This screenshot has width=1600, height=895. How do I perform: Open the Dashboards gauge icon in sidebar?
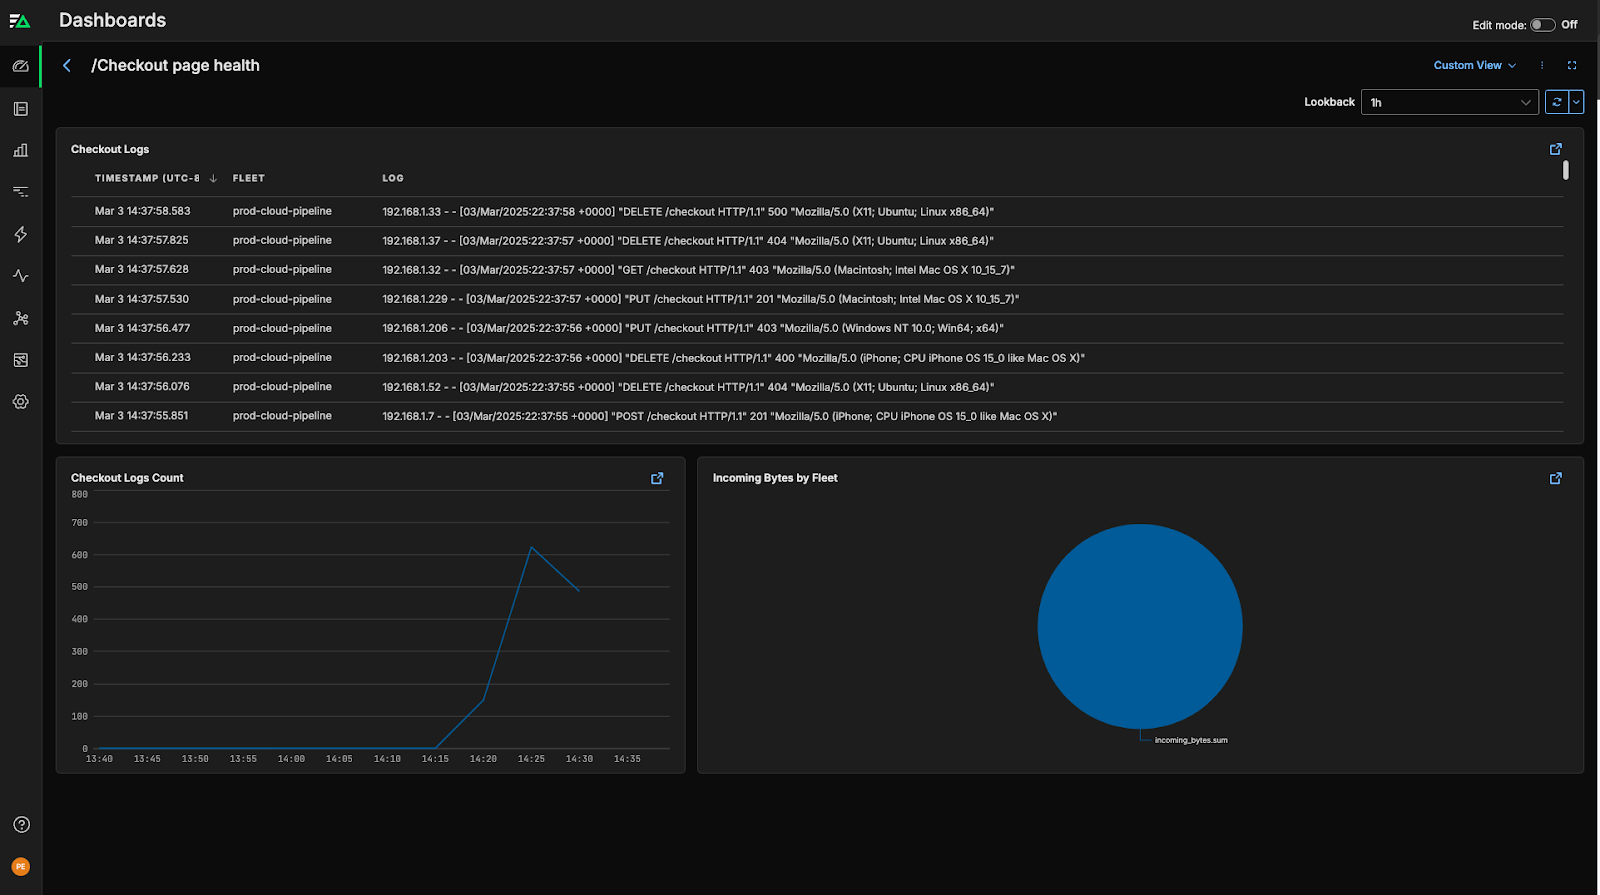pos(20,66)
